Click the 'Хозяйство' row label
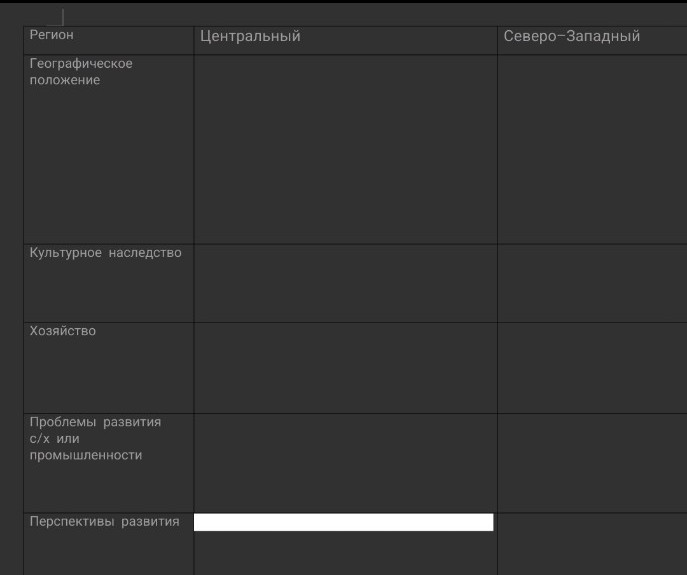 click(x=63, y=331)
